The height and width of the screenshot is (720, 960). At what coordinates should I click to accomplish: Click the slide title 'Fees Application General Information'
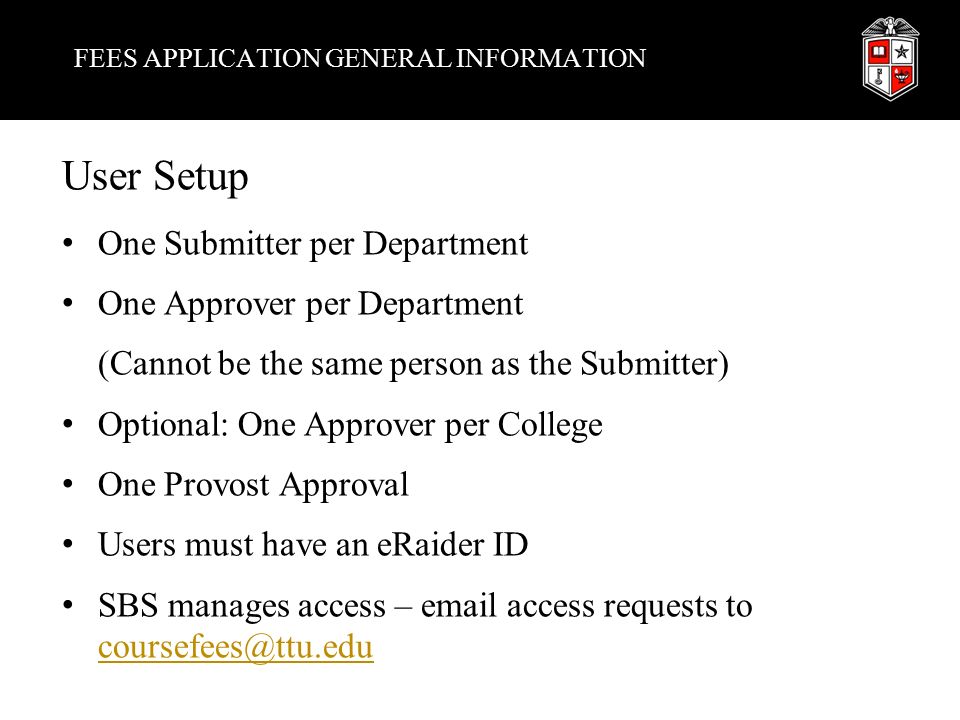360,59
